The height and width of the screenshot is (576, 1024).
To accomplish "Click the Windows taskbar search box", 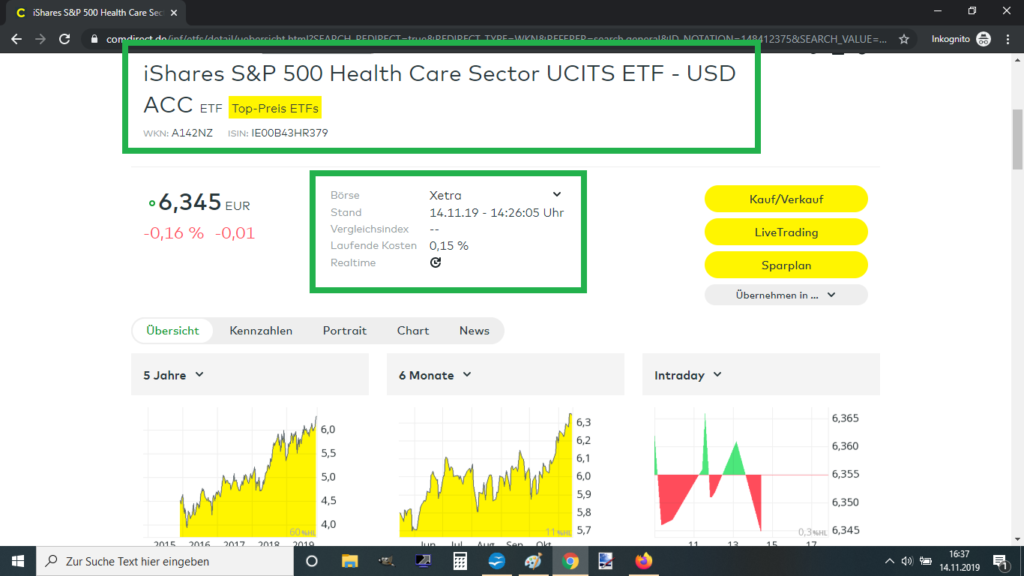I will [165, 561].
